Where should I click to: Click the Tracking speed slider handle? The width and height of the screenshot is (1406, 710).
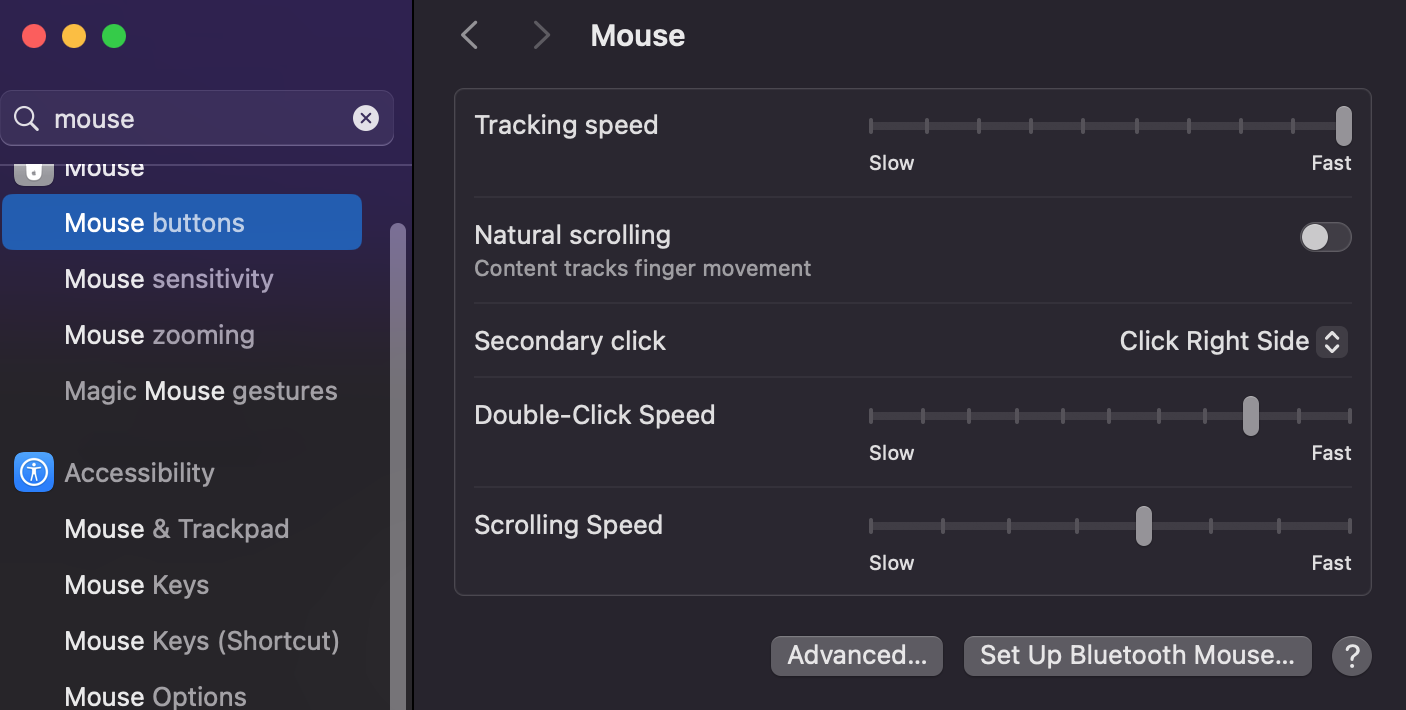[x=1344, y=126]
